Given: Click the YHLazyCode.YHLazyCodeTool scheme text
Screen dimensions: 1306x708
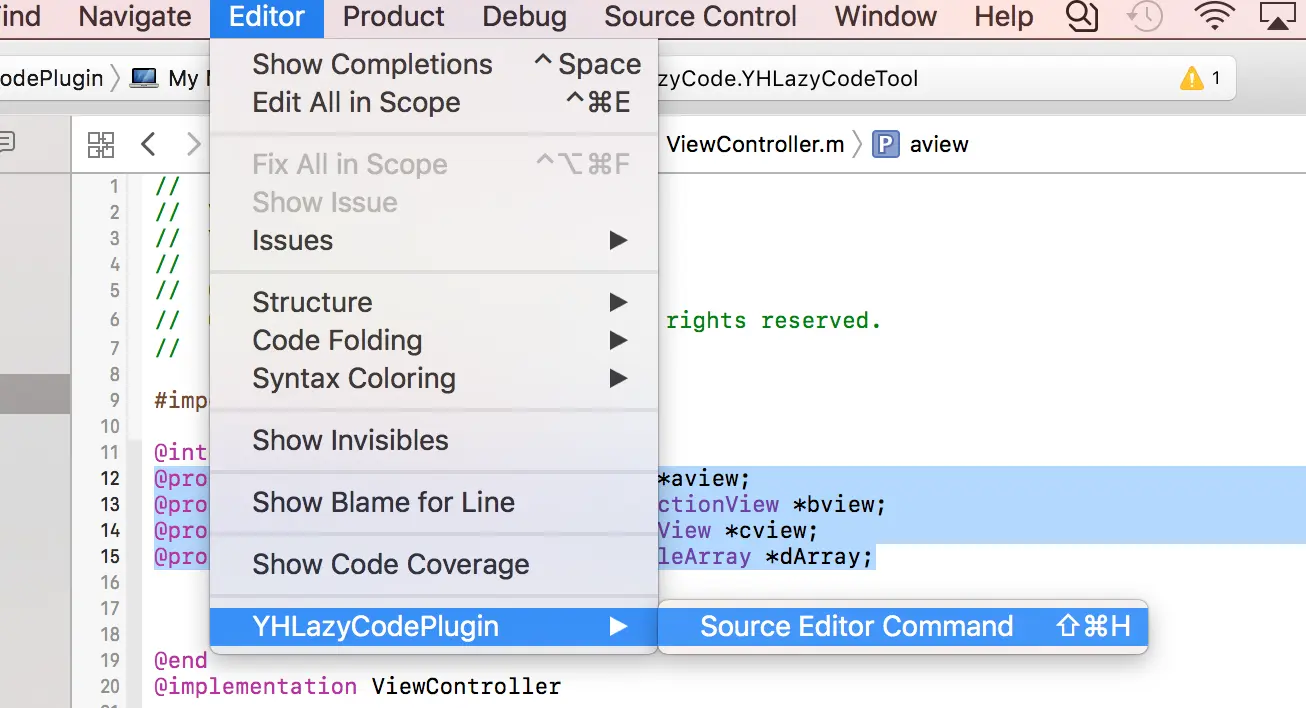Looking at the screenshot, I should [x=787, y=78].
